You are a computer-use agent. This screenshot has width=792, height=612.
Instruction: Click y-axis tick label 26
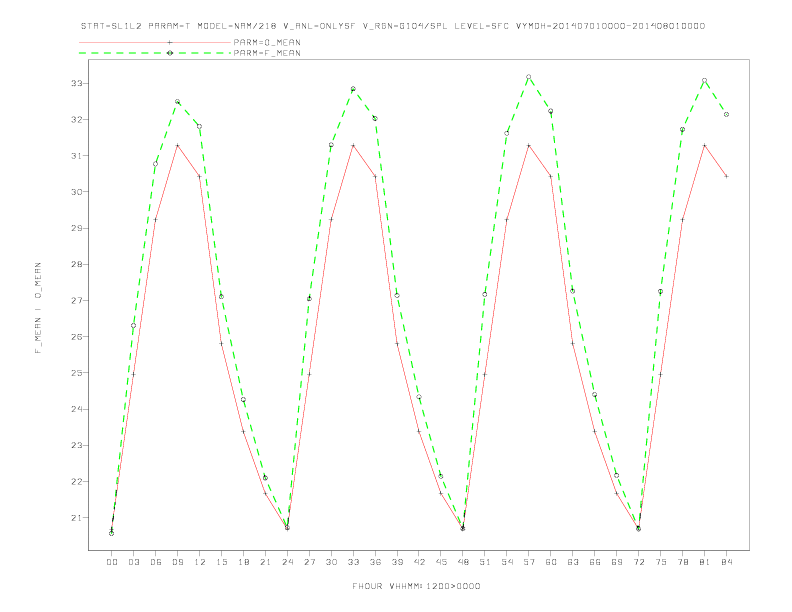[x=77, y=337]
